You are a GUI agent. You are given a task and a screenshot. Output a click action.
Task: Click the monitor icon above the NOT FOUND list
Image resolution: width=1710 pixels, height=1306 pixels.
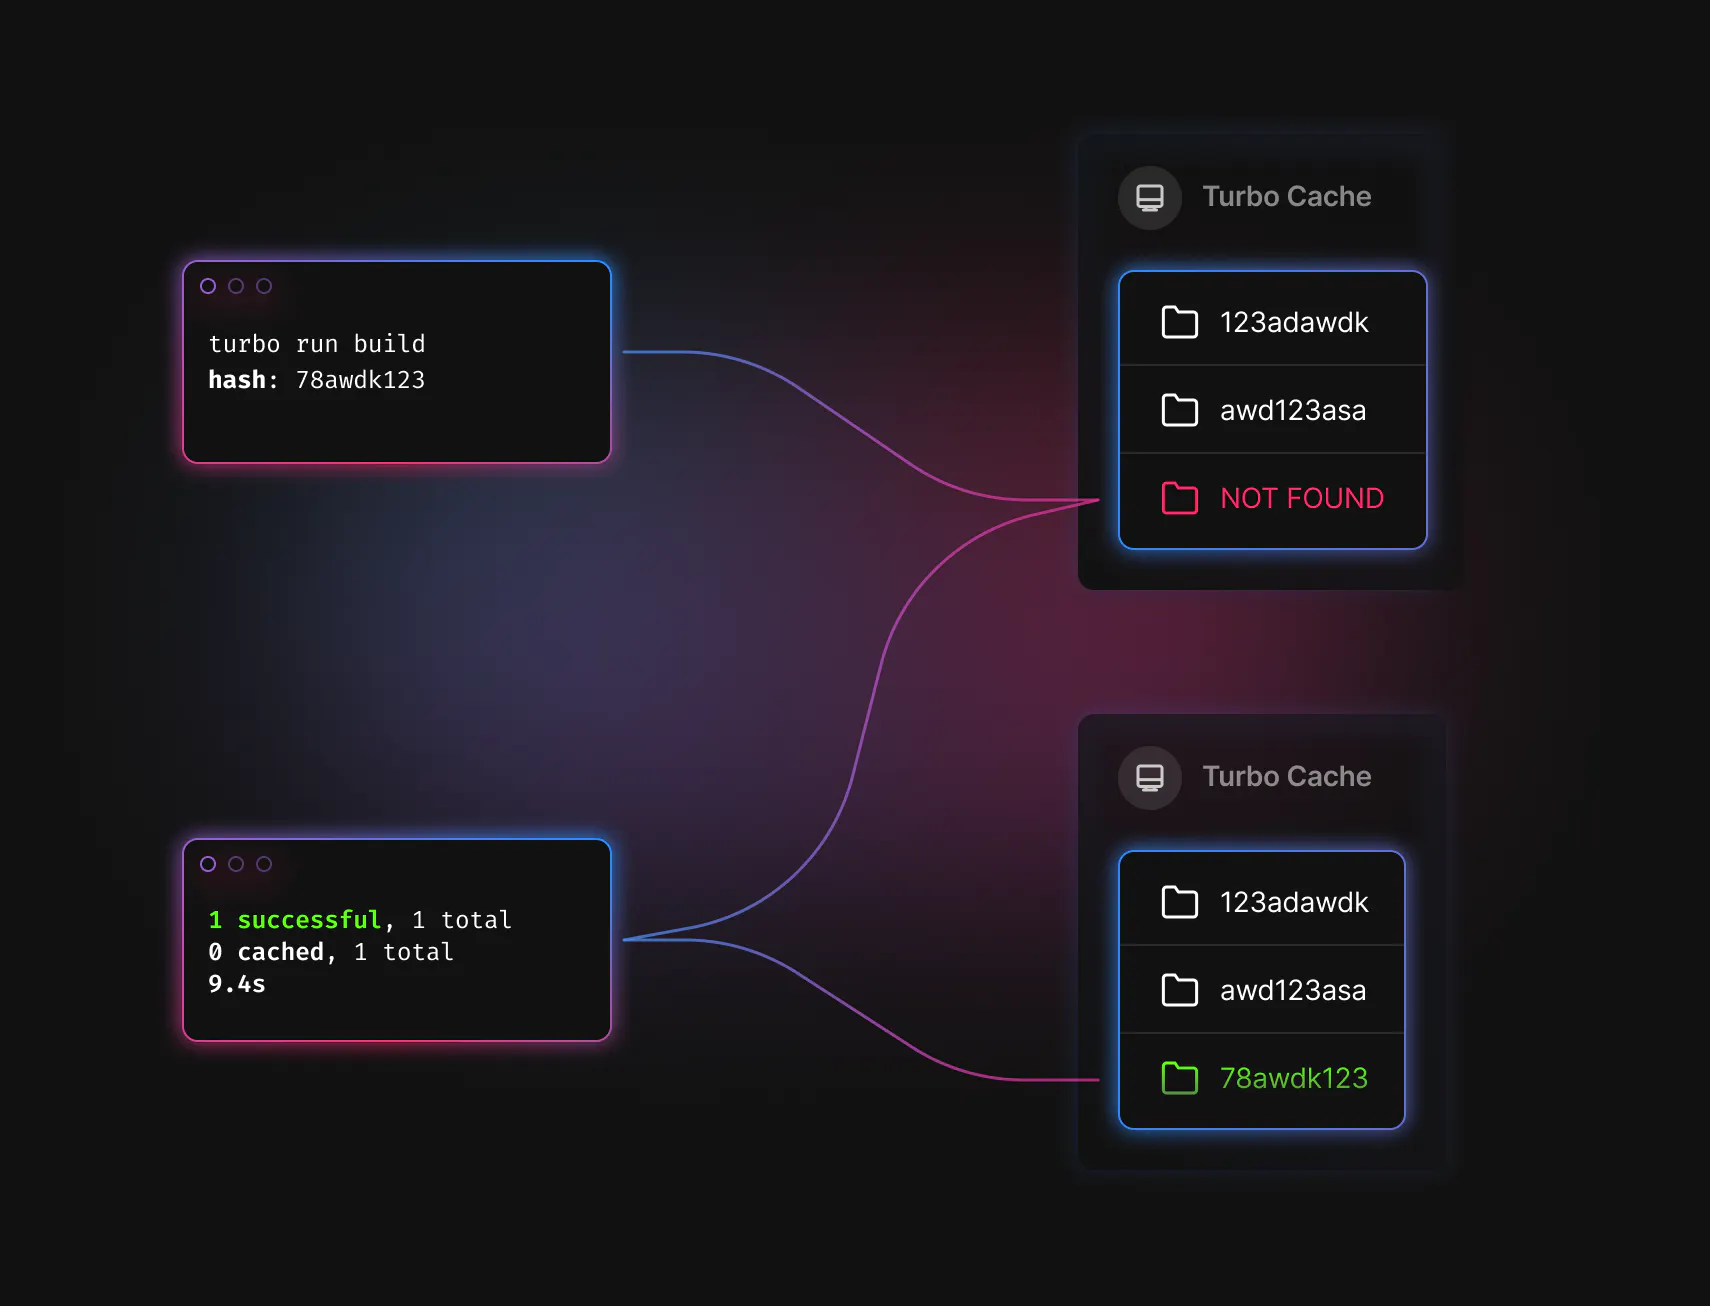click(1150, 198)
